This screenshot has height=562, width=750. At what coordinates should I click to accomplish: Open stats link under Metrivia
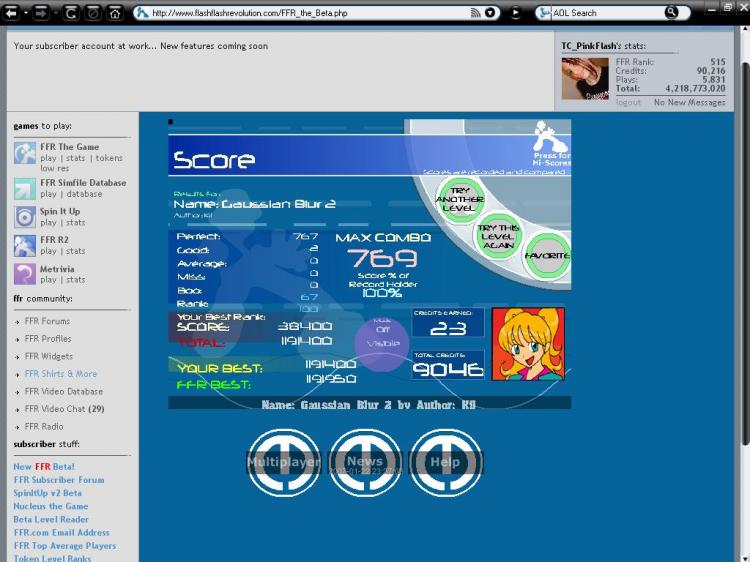(76, 279)
